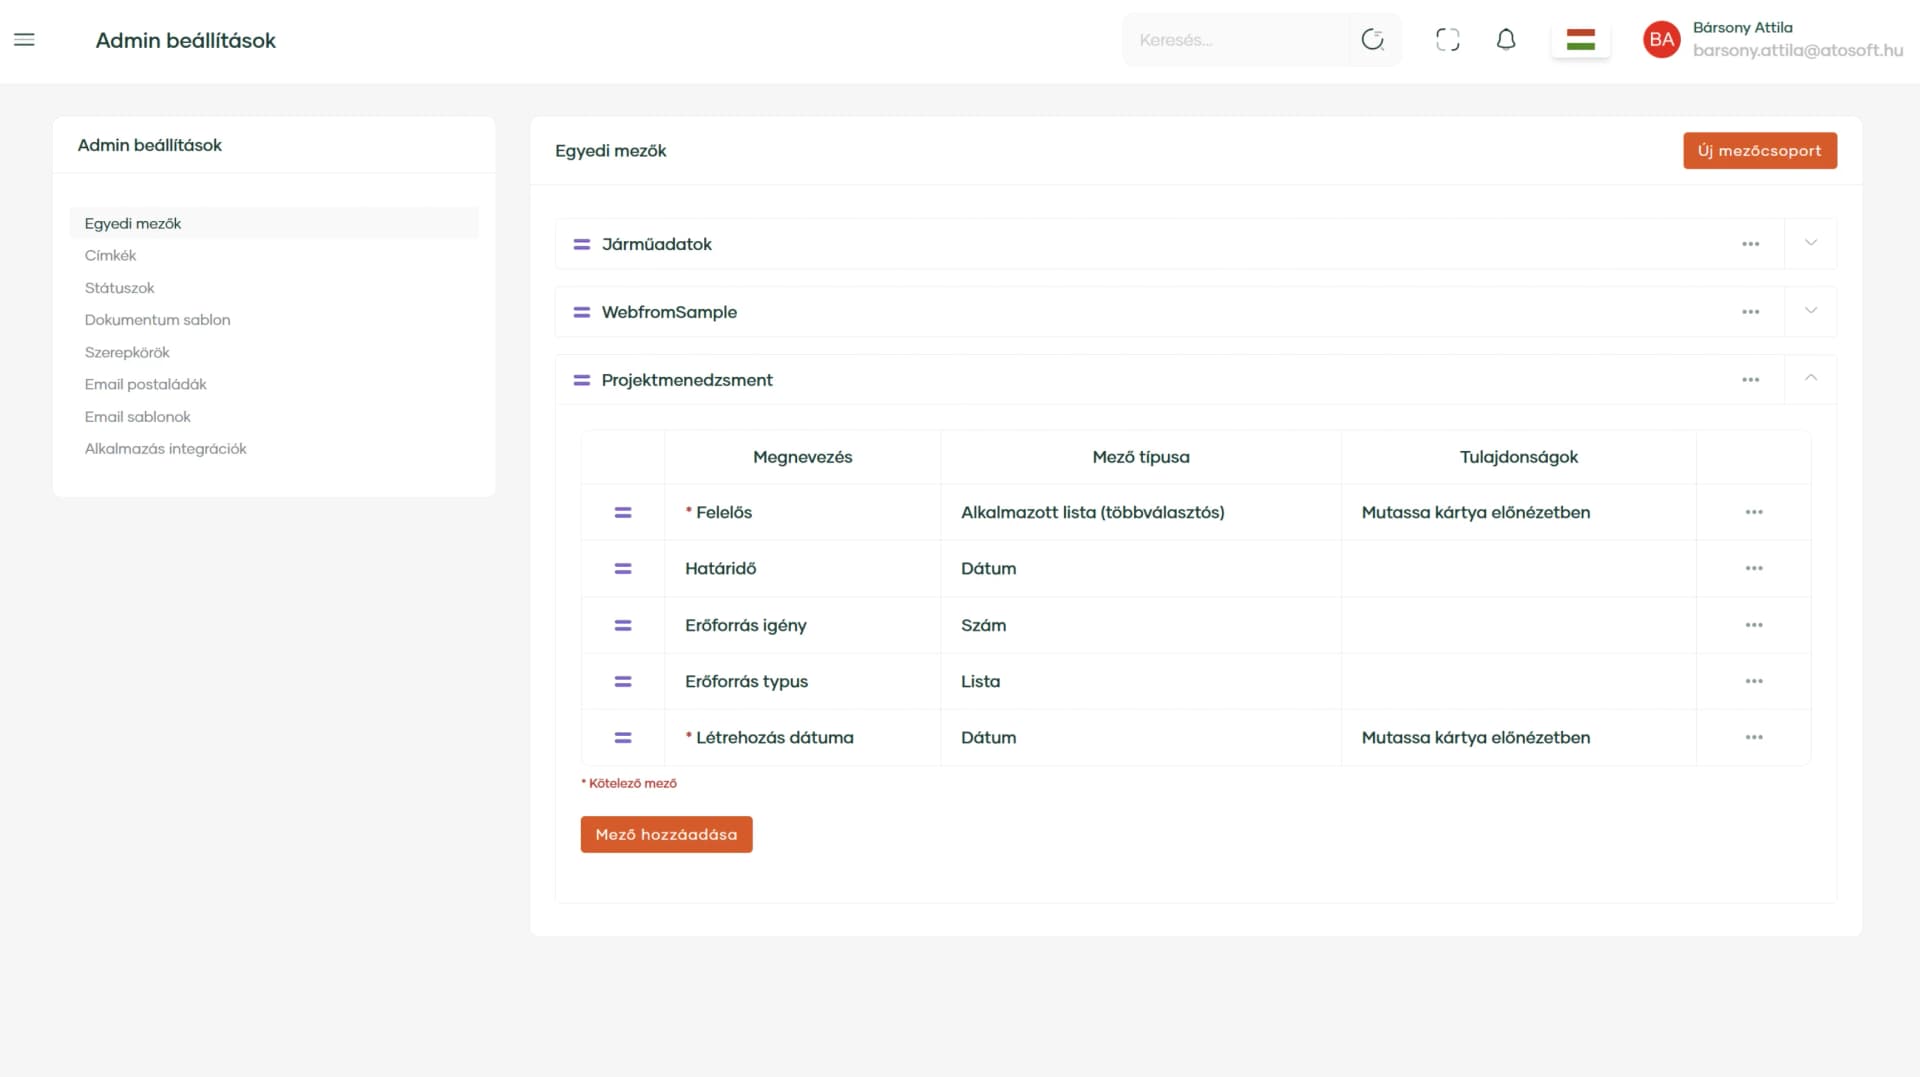Click the Tulajdonságok column header
The height and width of the screenshot is (1077, 1920).
[x=1518, y=457]
